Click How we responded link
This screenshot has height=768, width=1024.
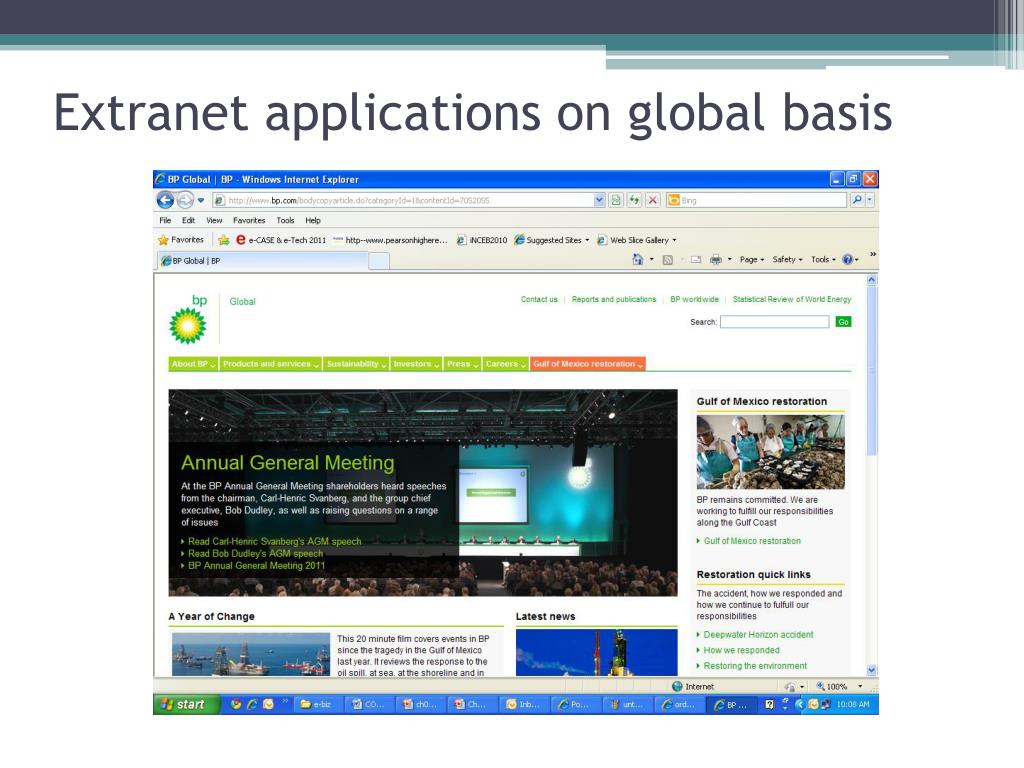coord(741,650)
